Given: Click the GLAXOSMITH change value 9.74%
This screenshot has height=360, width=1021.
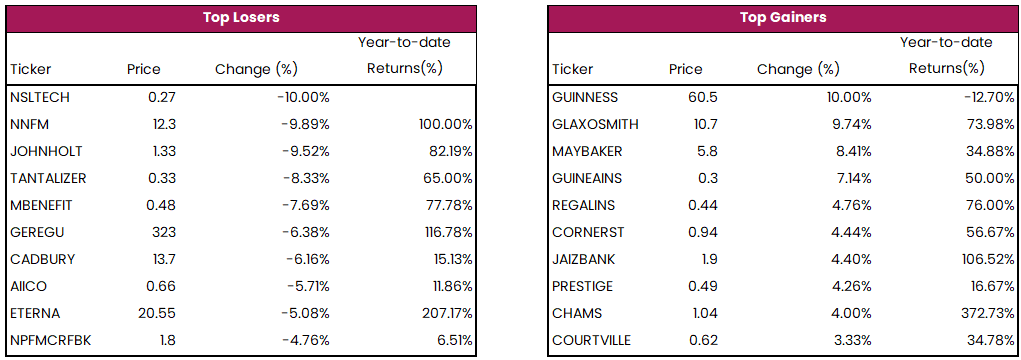Looking at the screenshot, I should 846,124.
